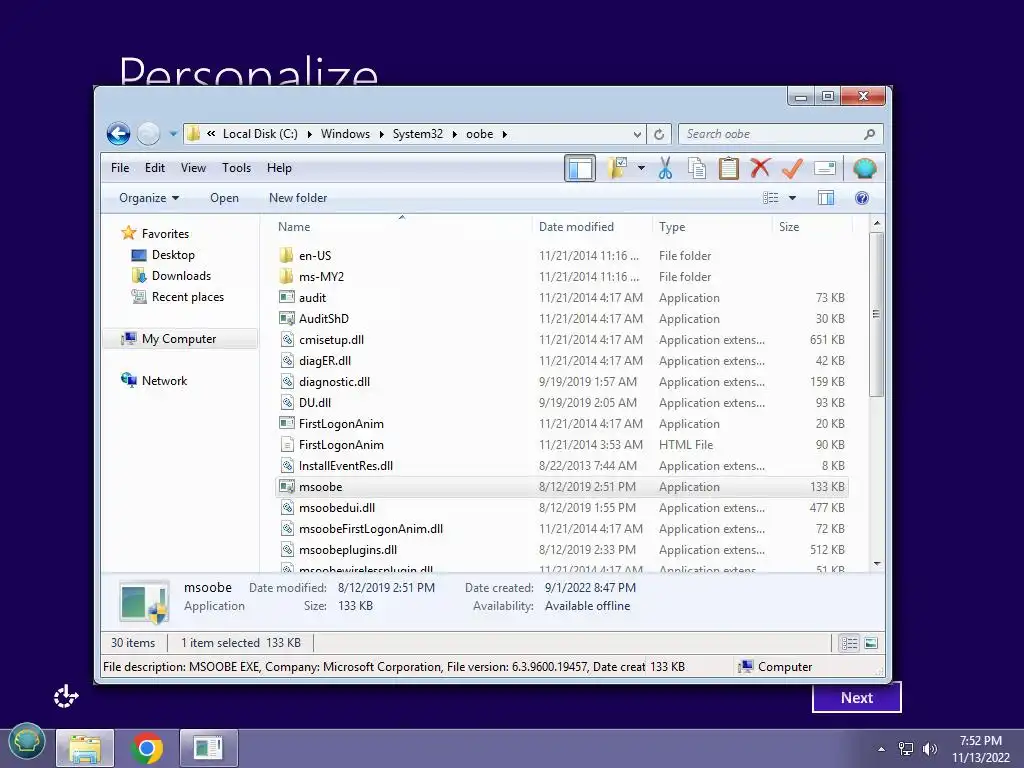The image size is (1024, 768).
Task: Click the orange checkmark Properties icon
Action: point(792,168)
